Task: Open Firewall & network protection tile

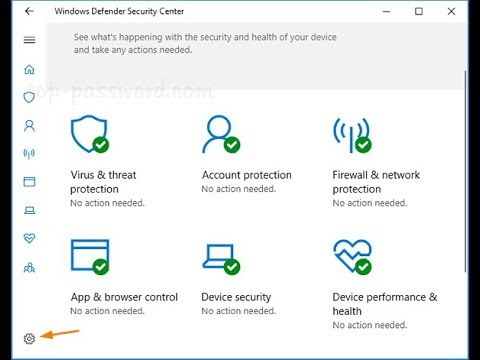Action: (376, 161)
